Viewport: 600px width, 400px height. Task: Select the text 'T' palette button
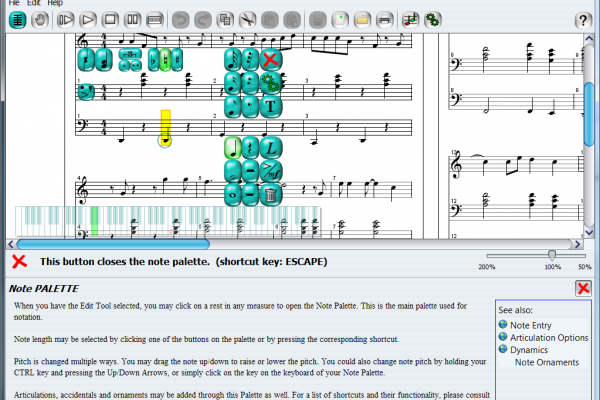click(270, 105)
